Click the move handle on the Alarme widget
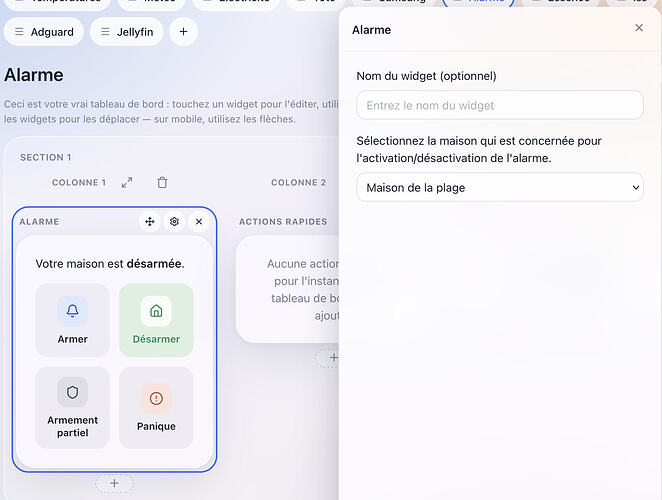 tap(149, 221)
